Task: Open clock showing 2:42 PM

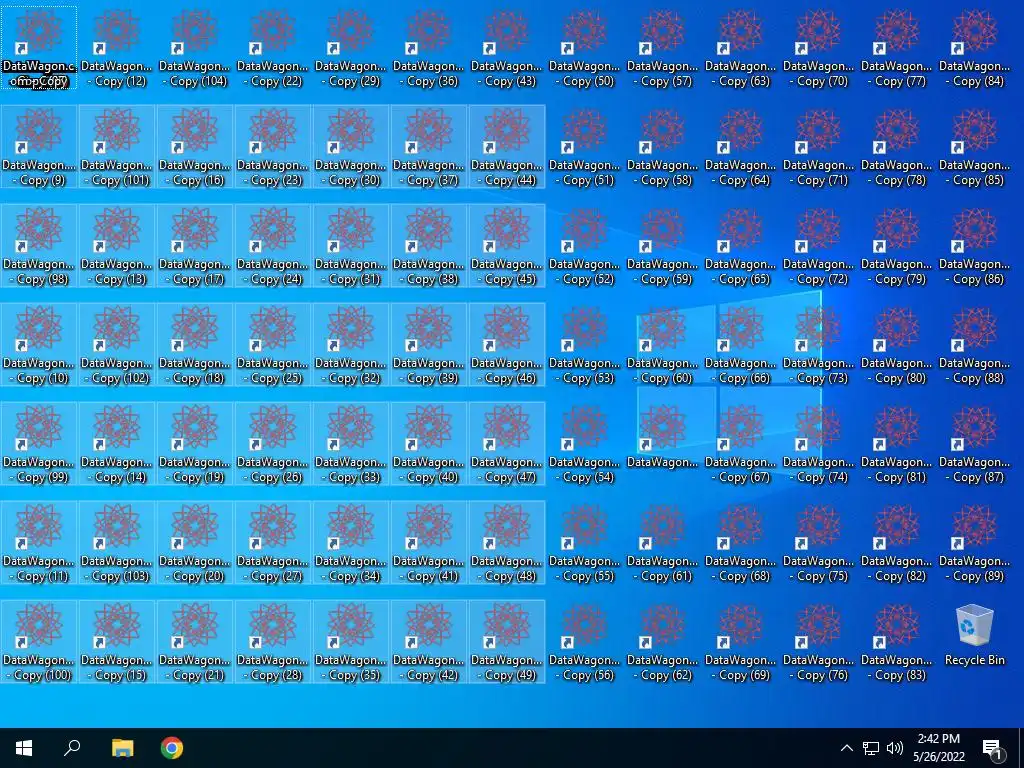Action: click(x=938, y=748)
